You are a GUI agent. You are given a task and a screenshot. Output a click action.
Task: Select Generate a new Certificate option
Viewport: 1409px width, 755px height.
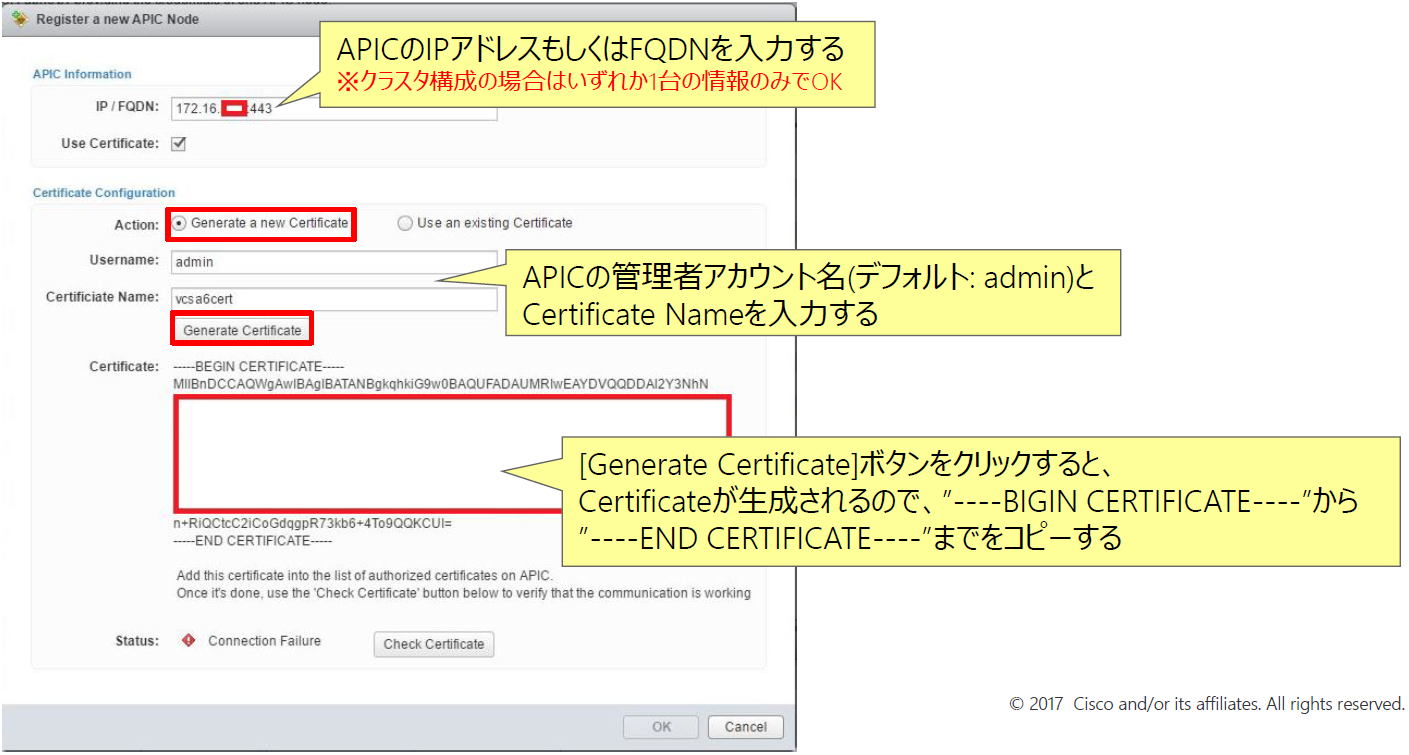click(x=180, y=223)
